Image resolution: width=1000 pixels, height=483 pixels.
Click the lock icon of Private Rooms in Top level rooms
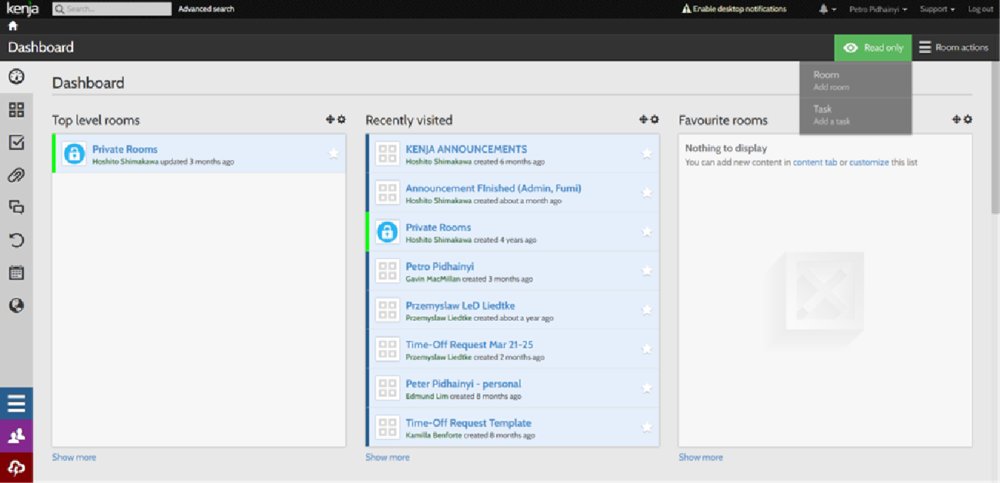click(75, 154)
